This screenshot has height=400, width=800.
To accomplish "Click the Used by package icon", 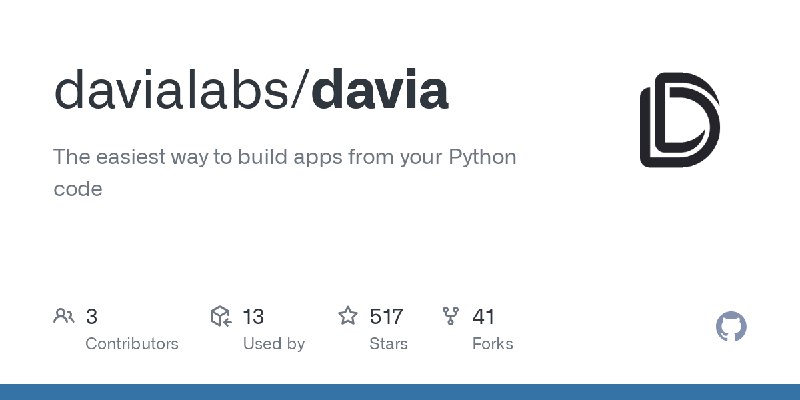I will pyautogui.click(x=221, y=316).
